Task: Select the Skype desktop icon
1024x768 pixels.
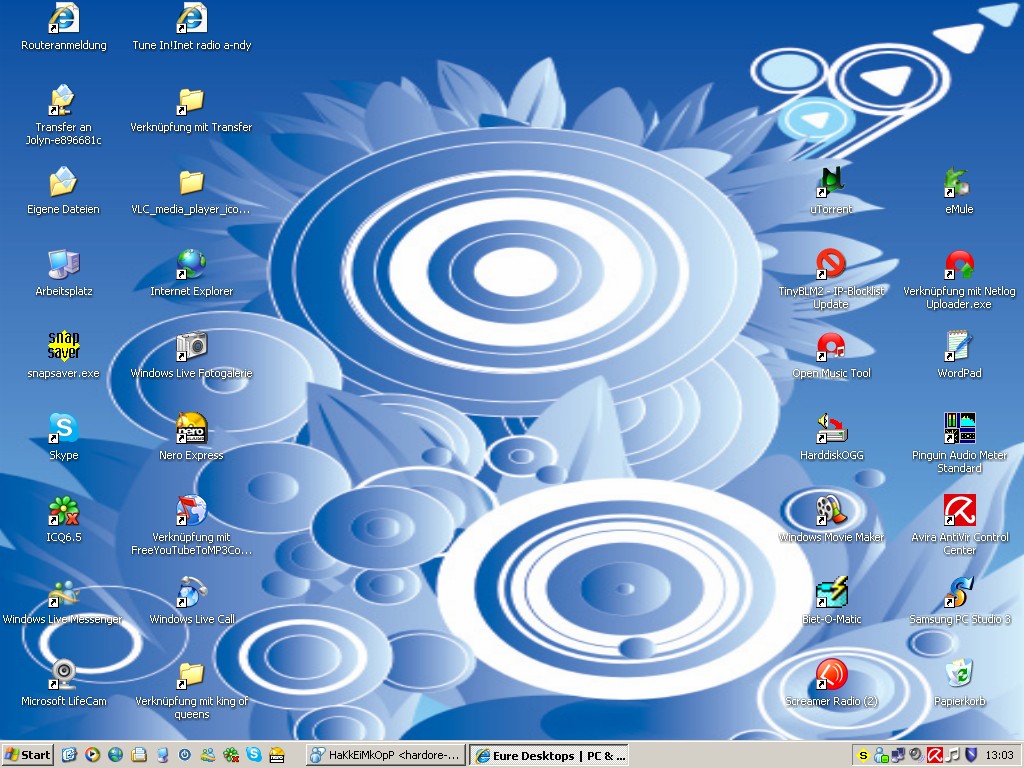Action: coord(63,428)
